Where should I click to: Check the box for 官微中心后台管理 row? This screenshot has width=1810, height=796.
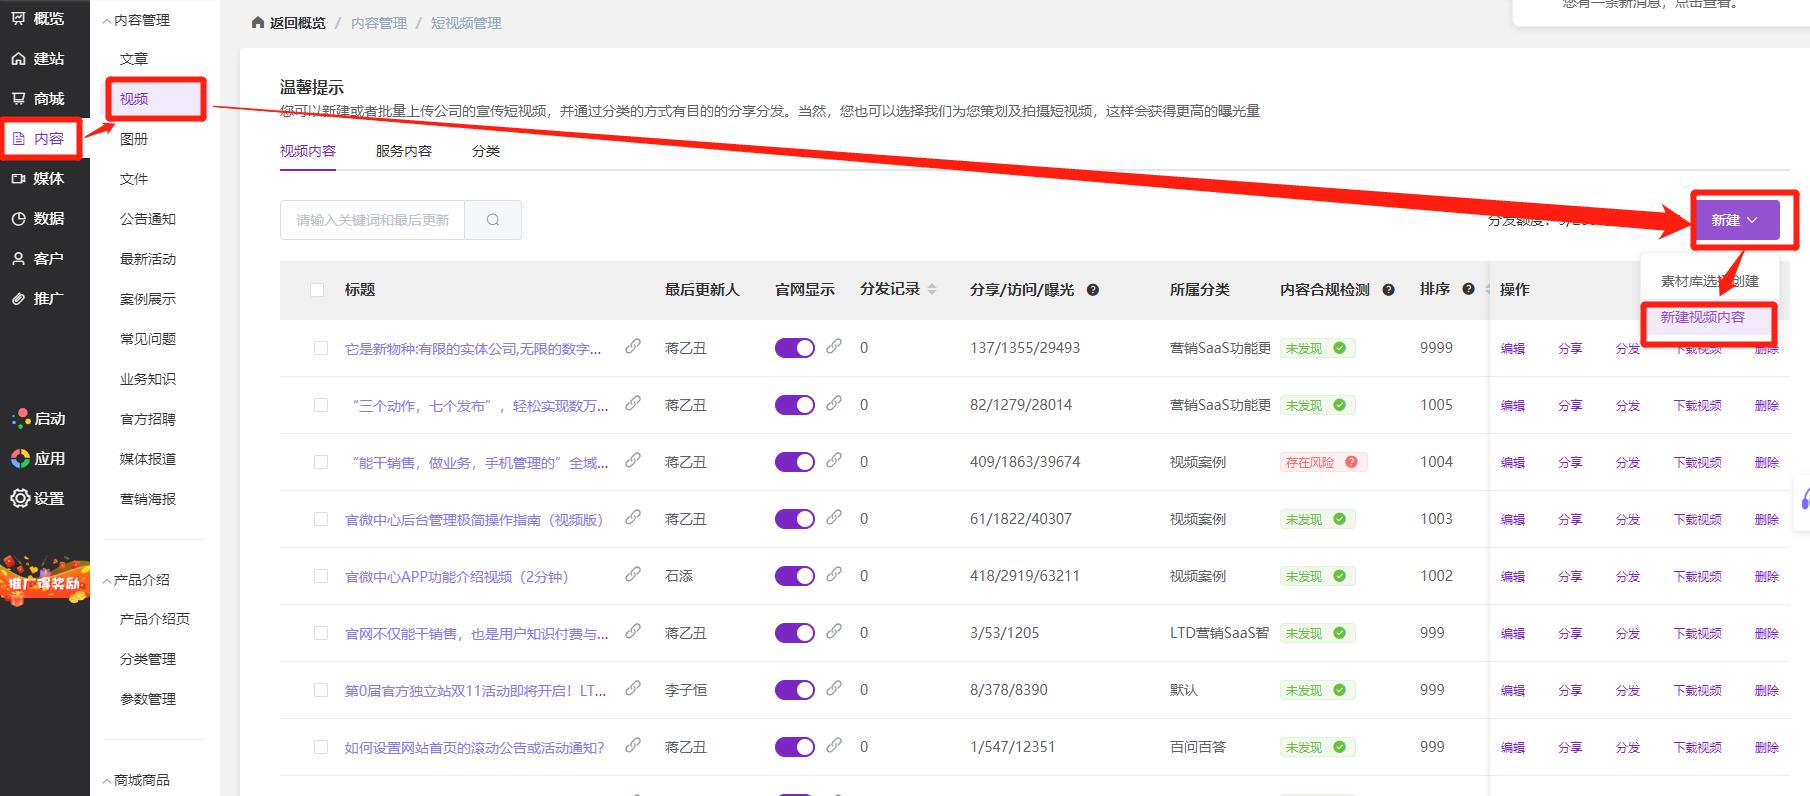click(x=321, y=519)
